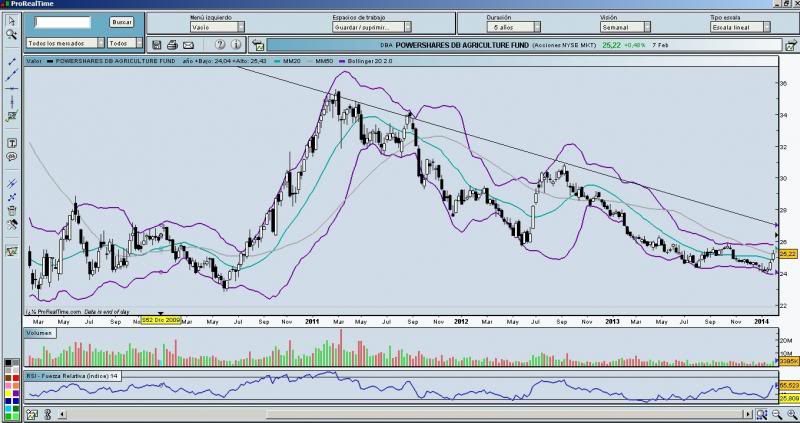
Task: Open the information icon
Action: pos(236,44)
